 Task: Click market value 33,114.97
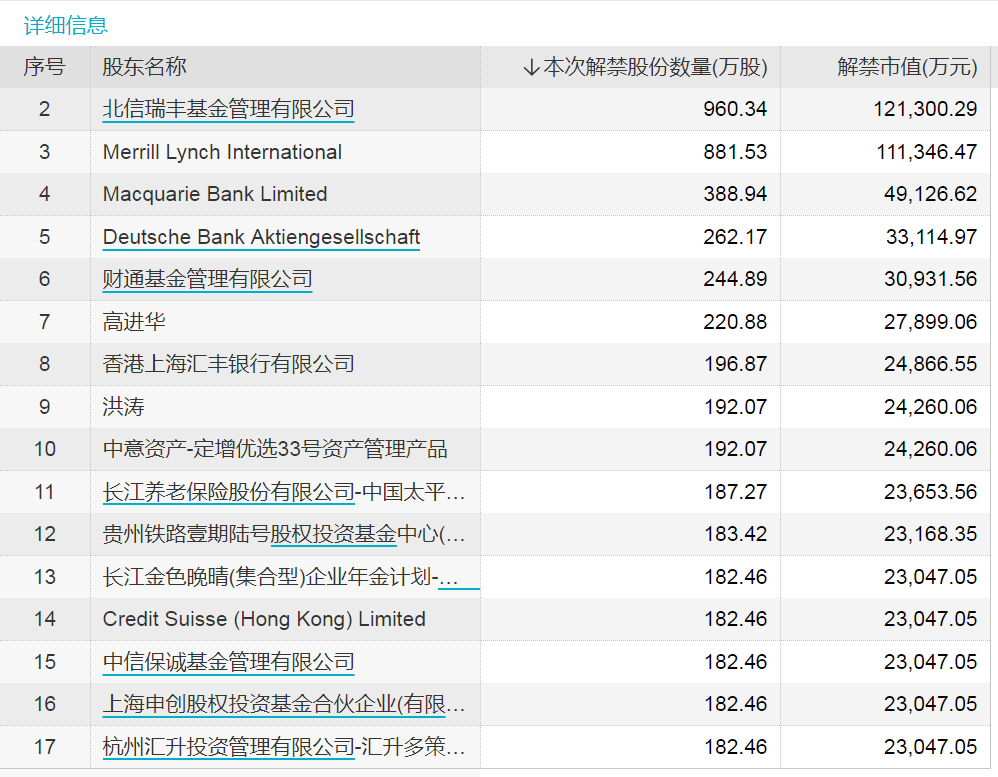tap(931, 237)
